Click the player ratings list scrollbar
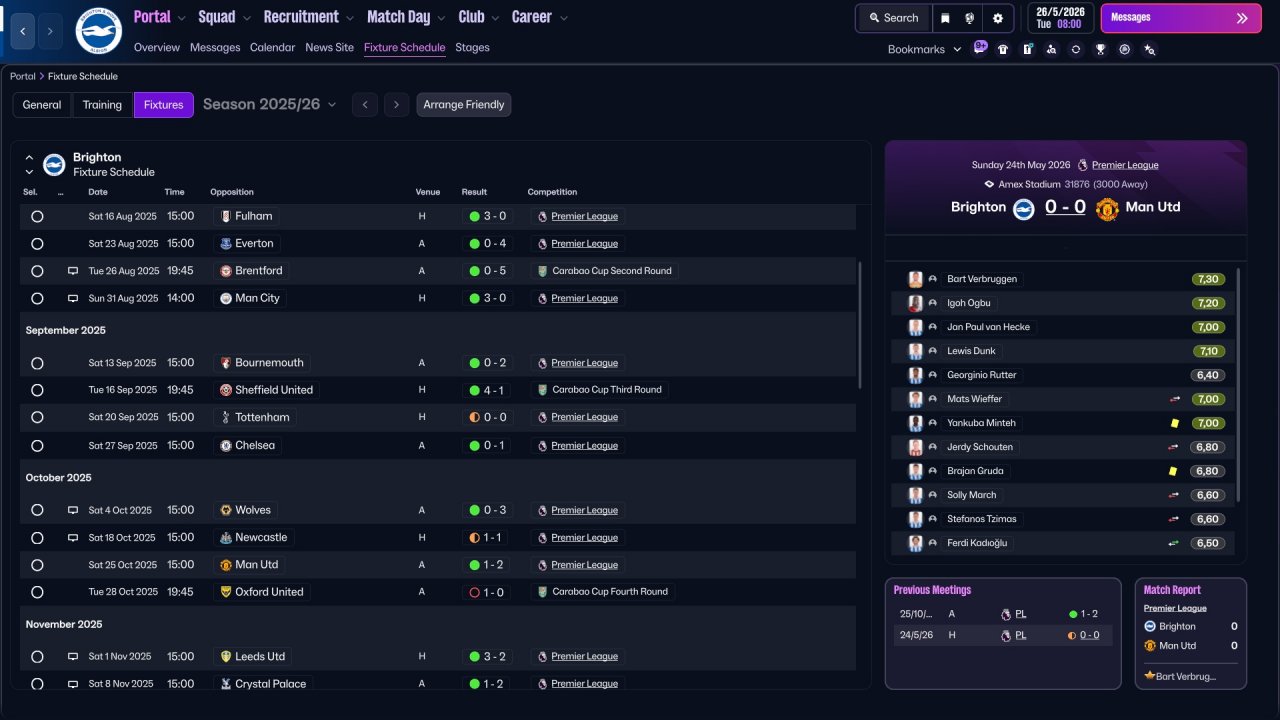Viewport: 1280px width, 720px height. (1238, 385)
